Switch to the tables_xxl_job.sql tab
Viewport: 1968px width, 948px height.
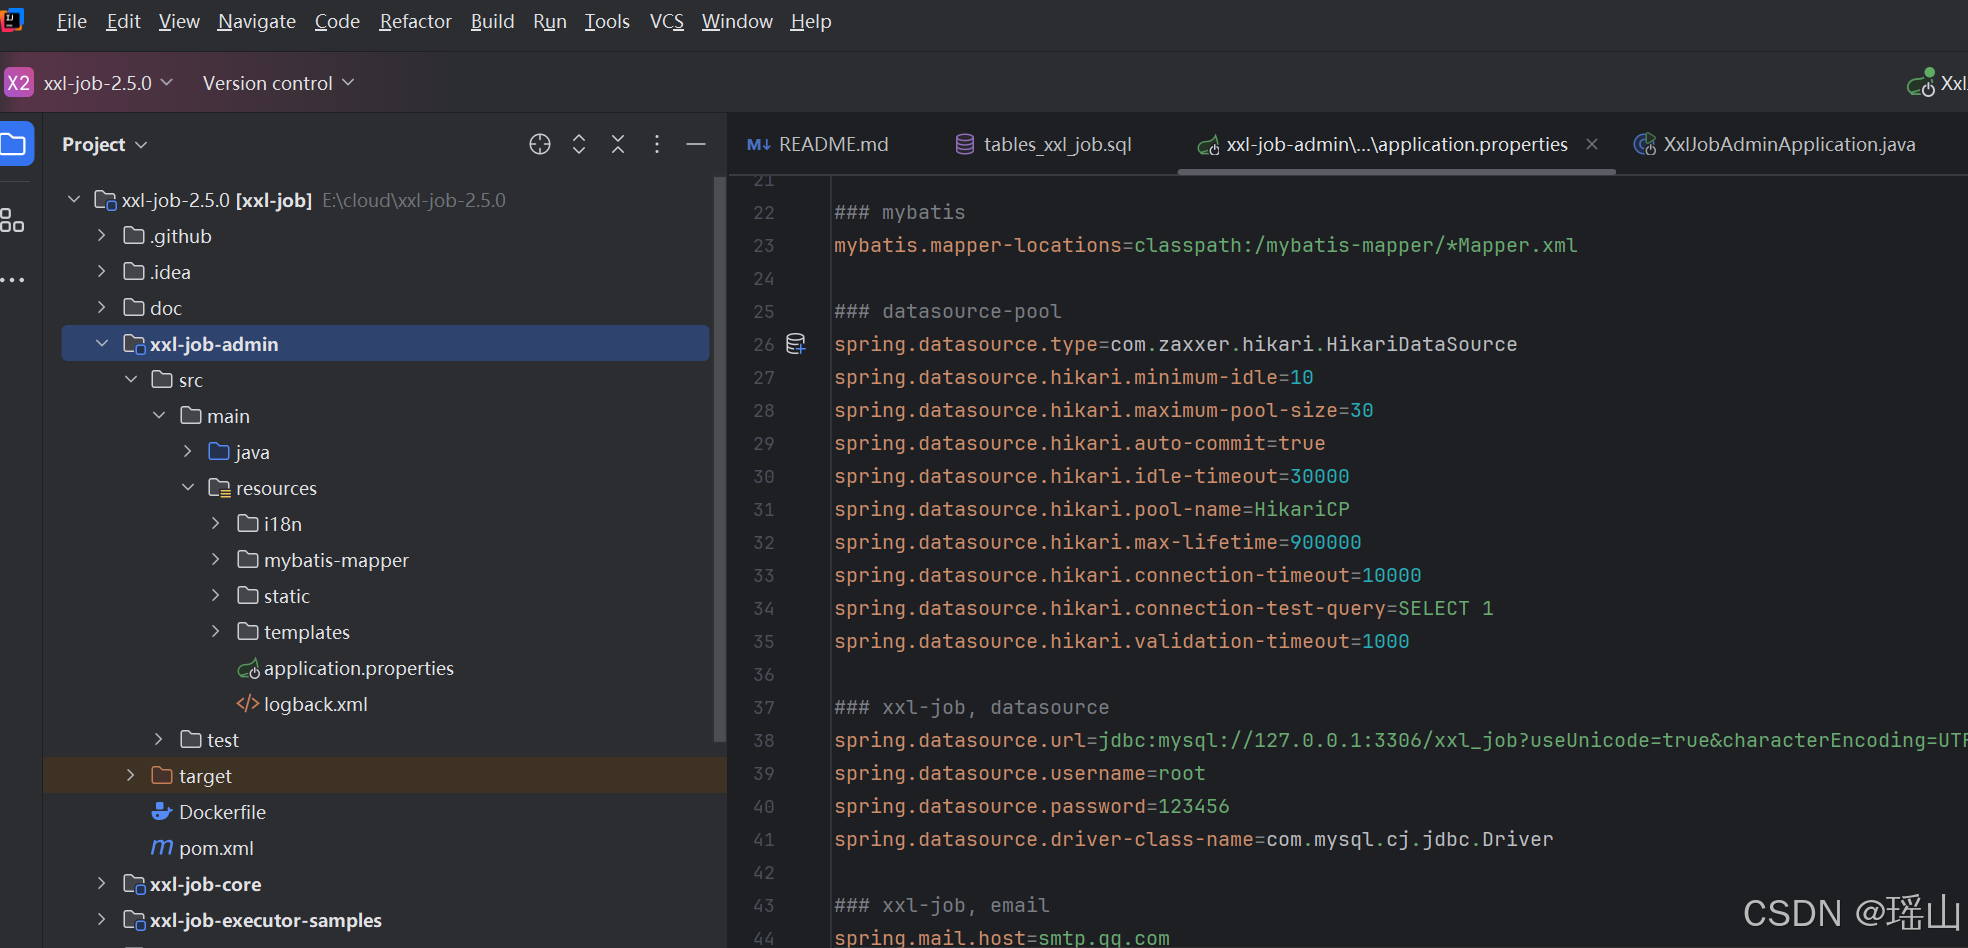pyautogui.click(x=1044, y=144)
